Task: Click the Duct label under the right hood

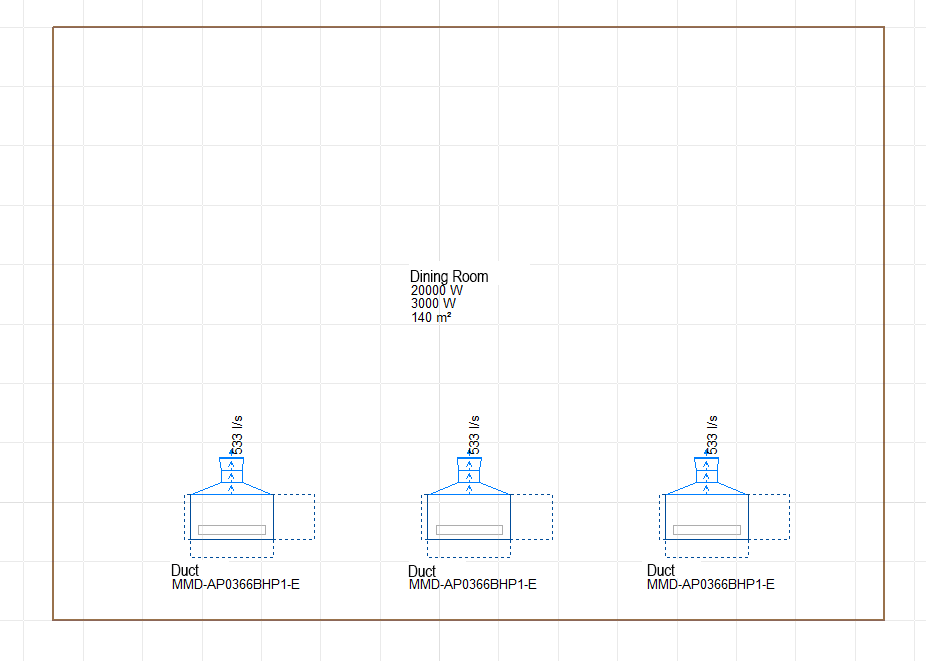Action: click(660, 570)
